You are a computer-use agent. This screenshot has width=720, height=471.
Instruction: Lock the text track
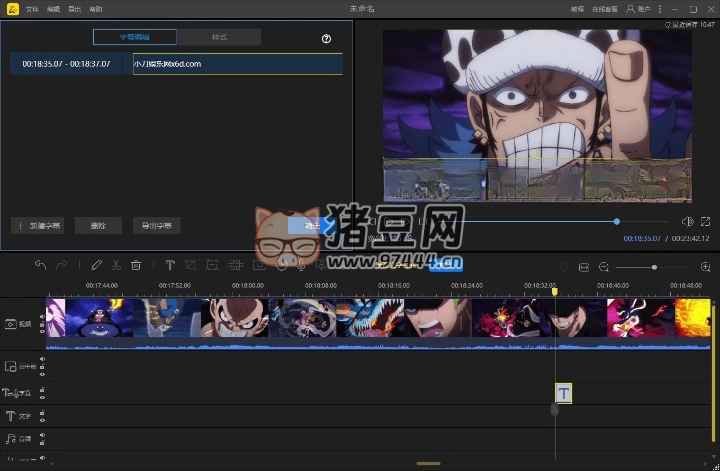click(x=42, y=412)
